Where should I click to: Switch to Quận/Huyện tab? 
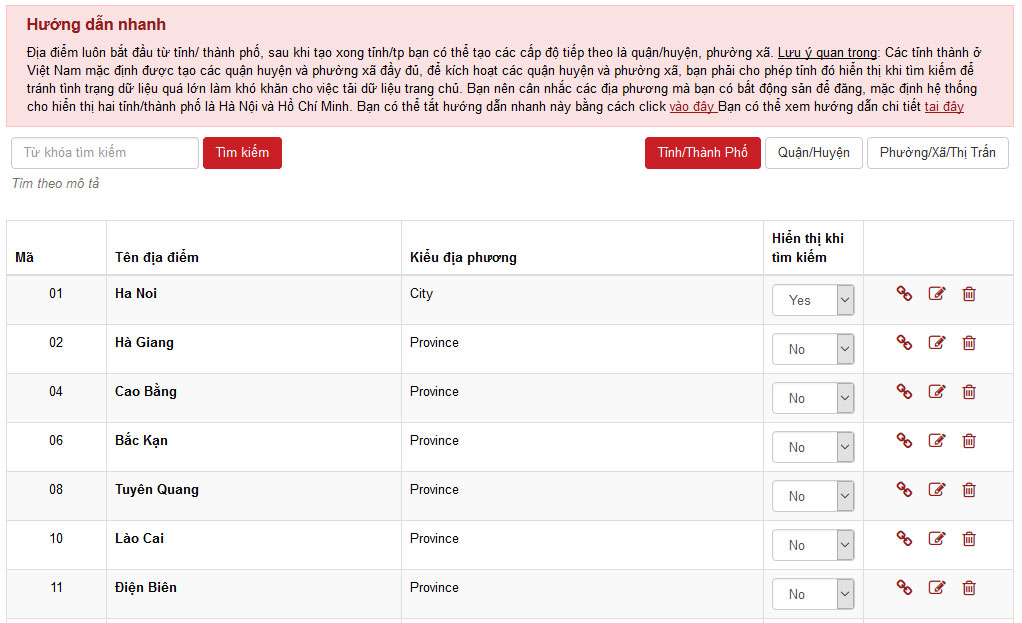click(x=813, y=153)
